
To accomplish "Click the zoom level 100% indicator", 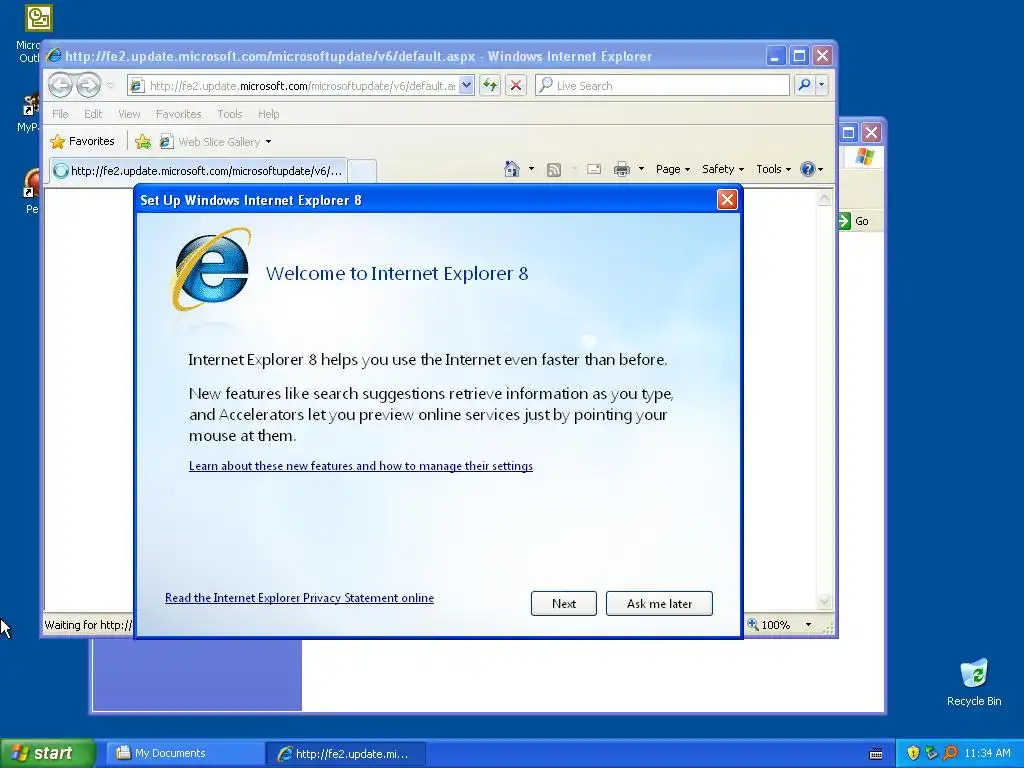I will 769,625.
